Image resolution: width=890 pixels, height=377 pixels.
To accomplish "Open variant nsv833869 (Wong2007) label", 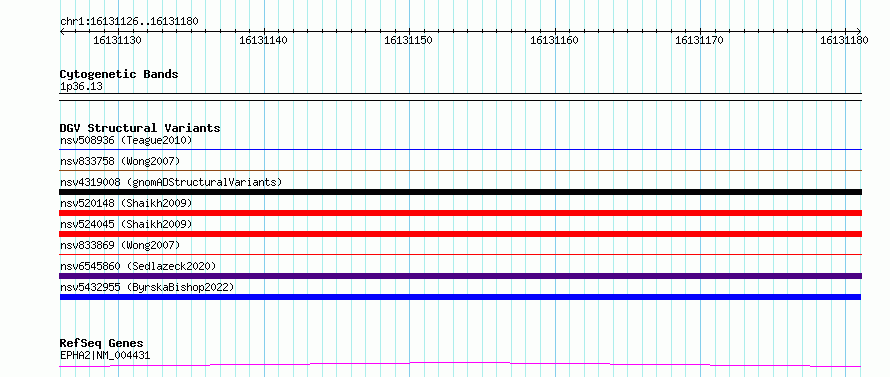I will [x=120, y=245].
